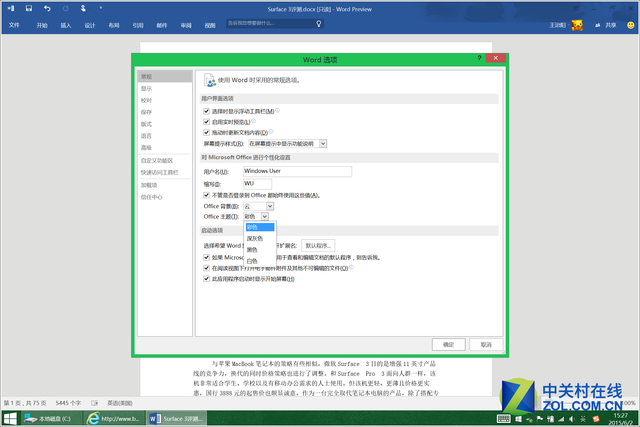The image size is (640, 427).
Task: Click the Initials field containing WU
Action: [257, 184]
